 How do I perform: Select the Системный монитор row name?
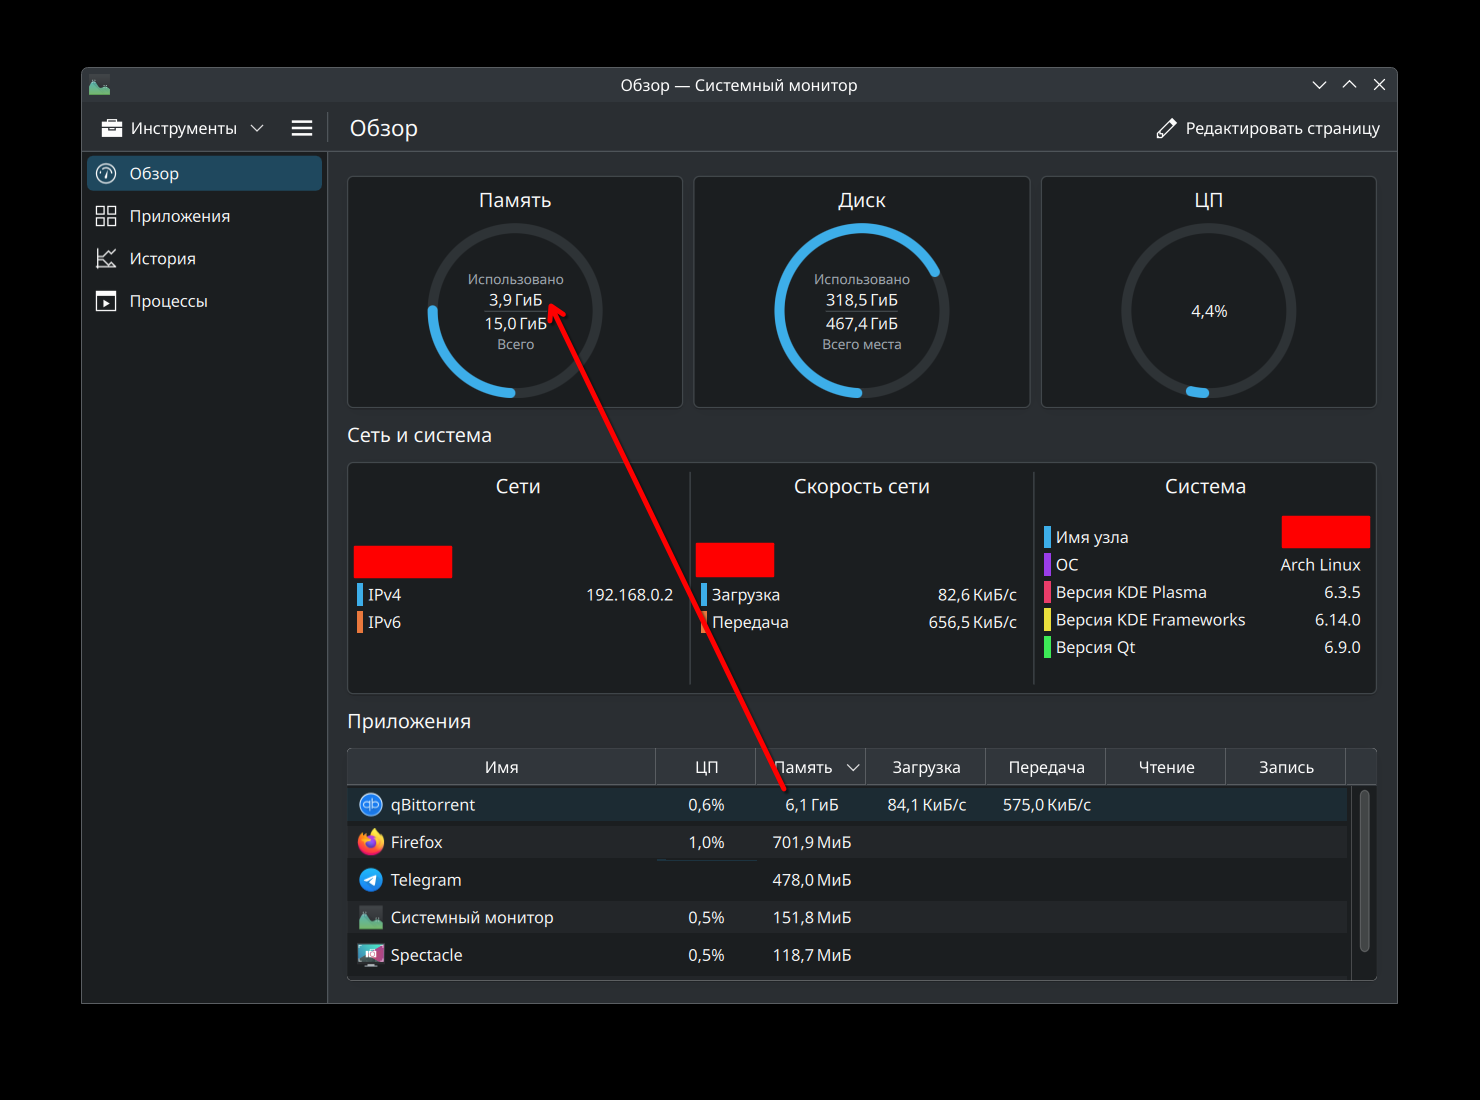(x=472, y=917)
